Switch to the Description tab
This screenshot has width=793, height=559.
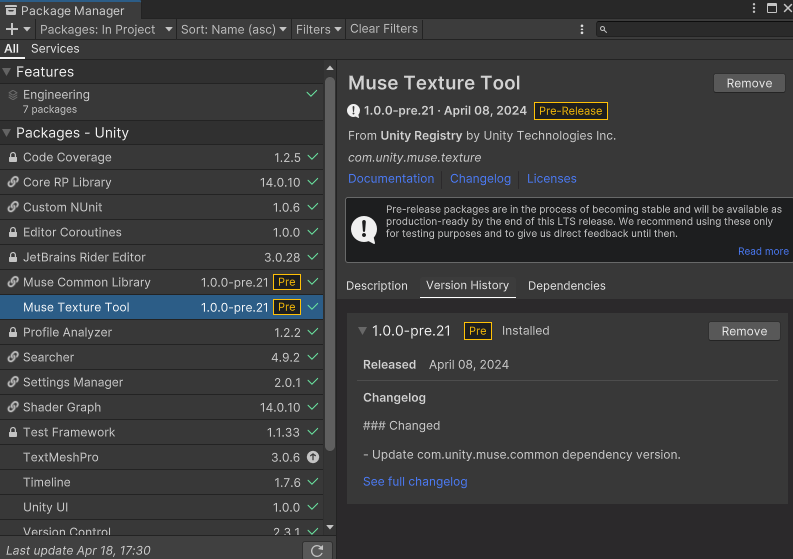[377, 286]
